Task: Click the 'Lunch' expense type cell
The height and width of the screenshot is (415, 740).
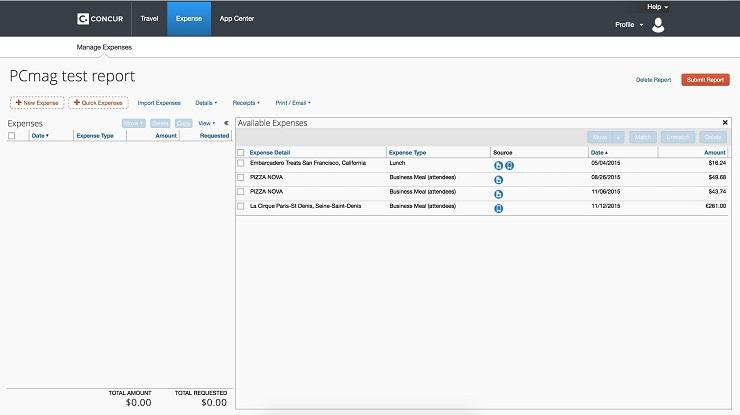Action: tap(397, 163)
